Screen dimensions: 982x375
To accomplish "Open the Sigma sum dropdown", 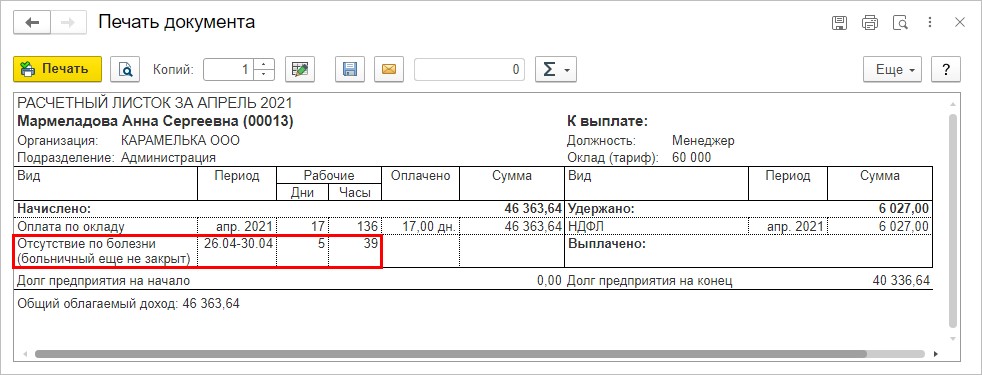I will [556, 69].
